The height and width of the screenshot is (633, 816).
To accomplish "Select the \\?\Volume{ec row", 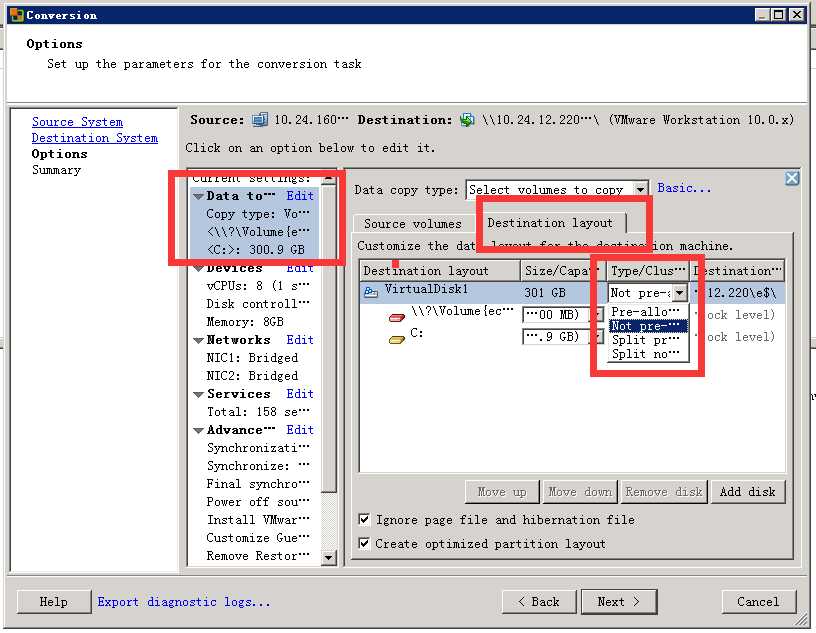I will coord(572,314).
